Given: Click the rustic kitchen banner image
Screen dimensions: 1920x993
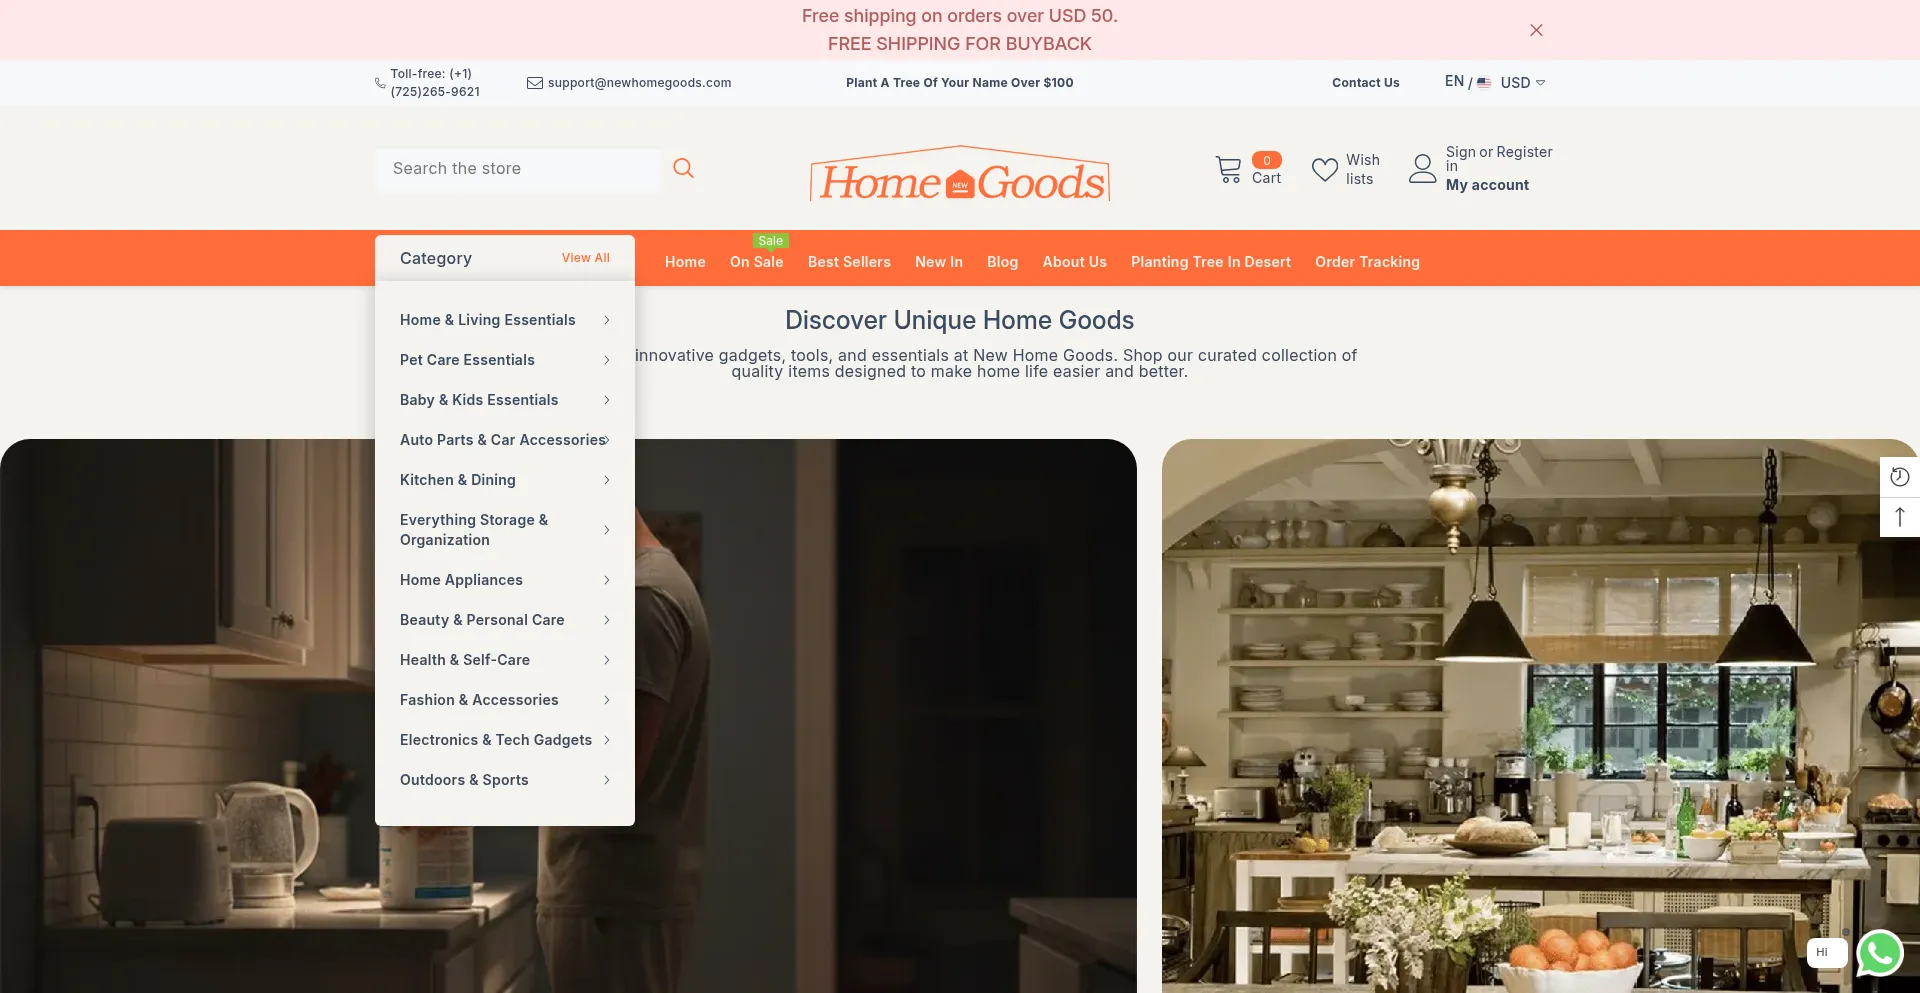Looking at the screenshot, I should click(x=1540, y=716).
